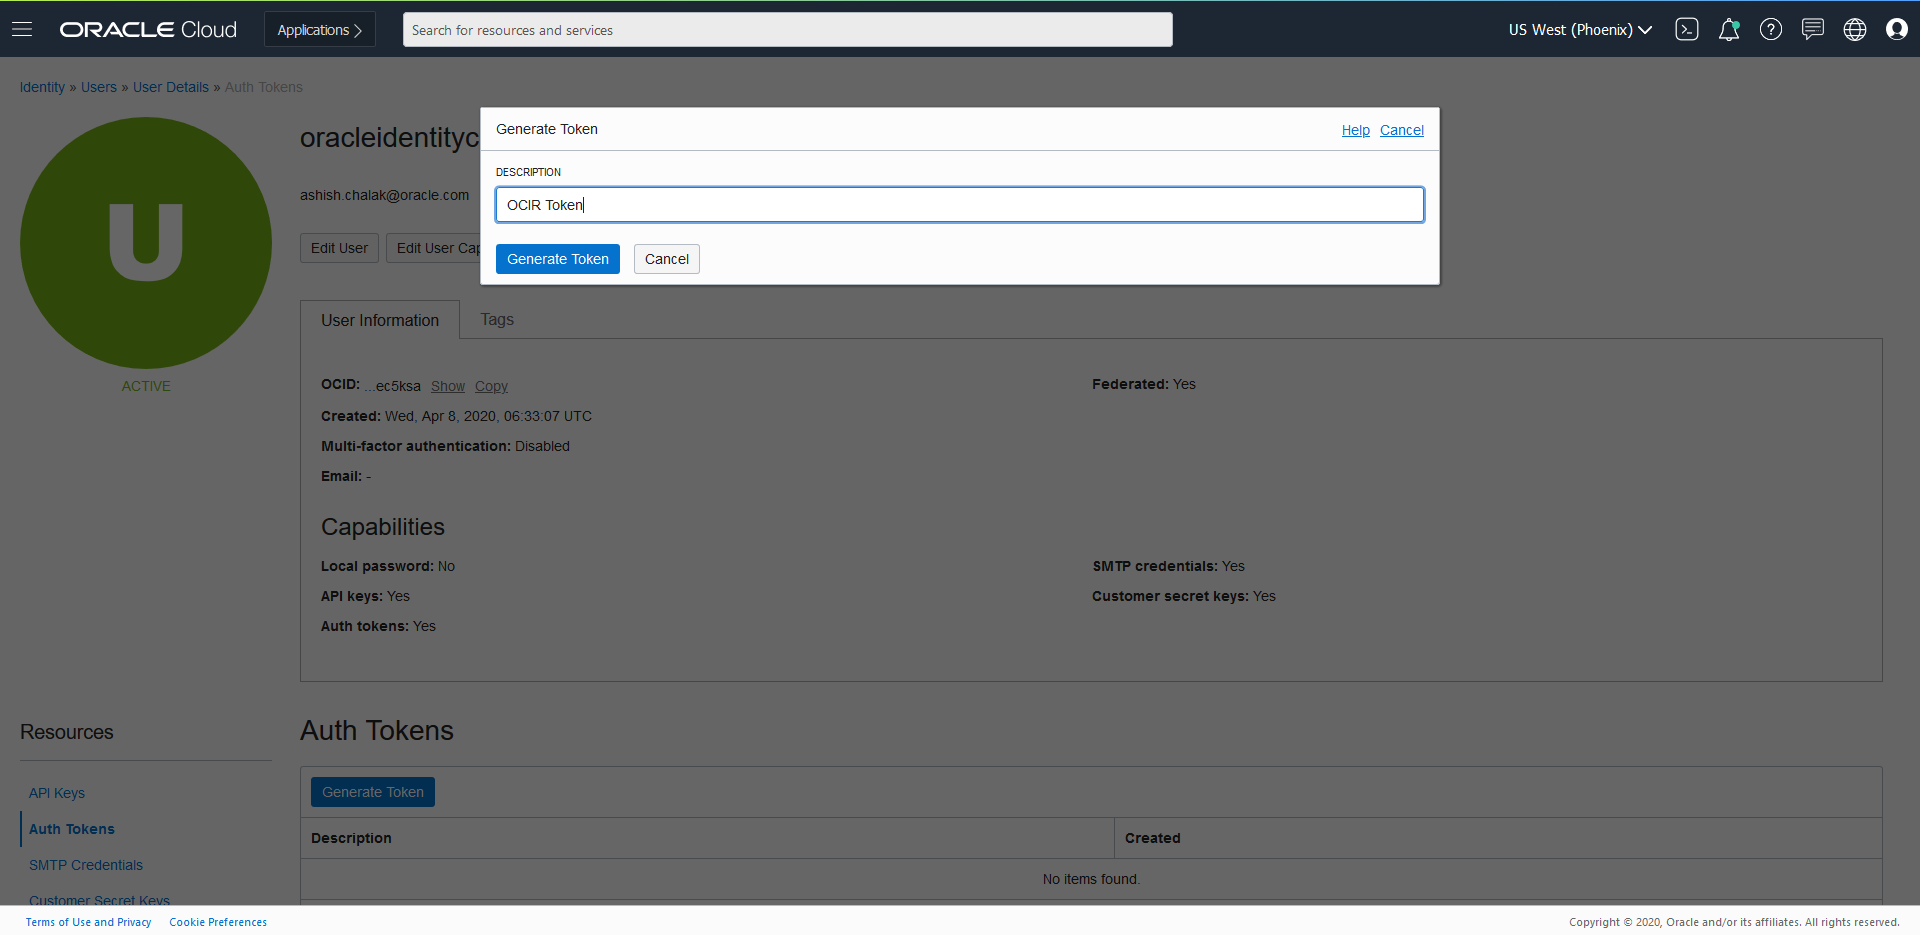Open the Help link in dialog header

click(1356, 130)
